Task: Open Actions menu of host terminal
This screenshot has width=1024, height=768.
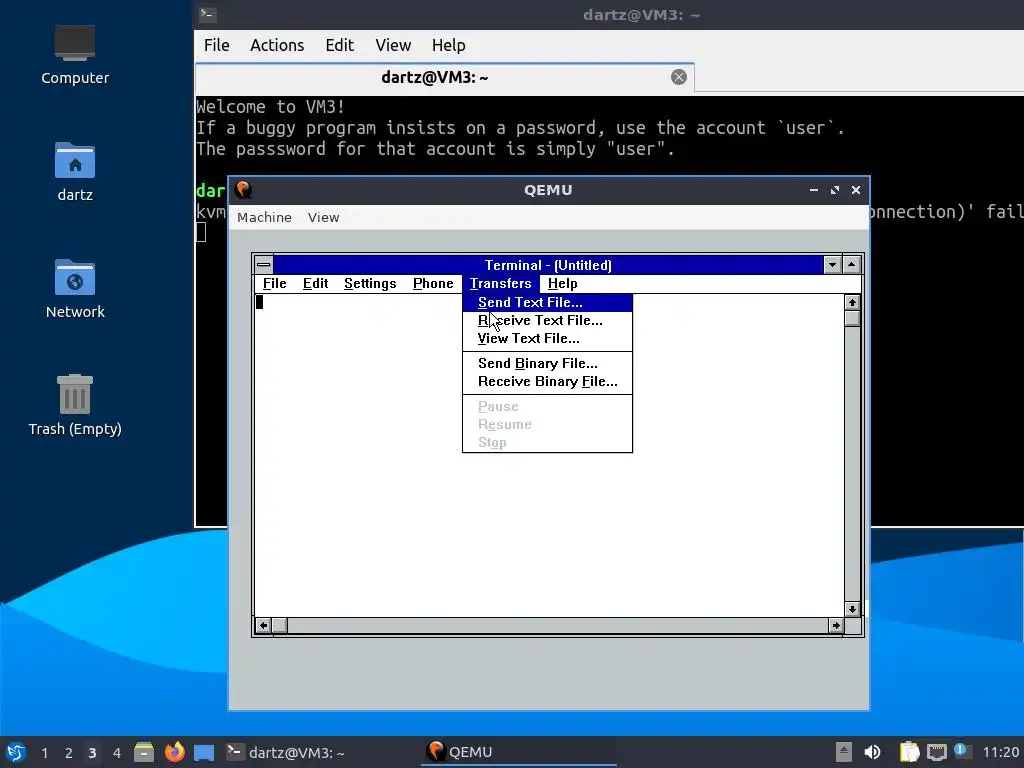Action: 277,45
